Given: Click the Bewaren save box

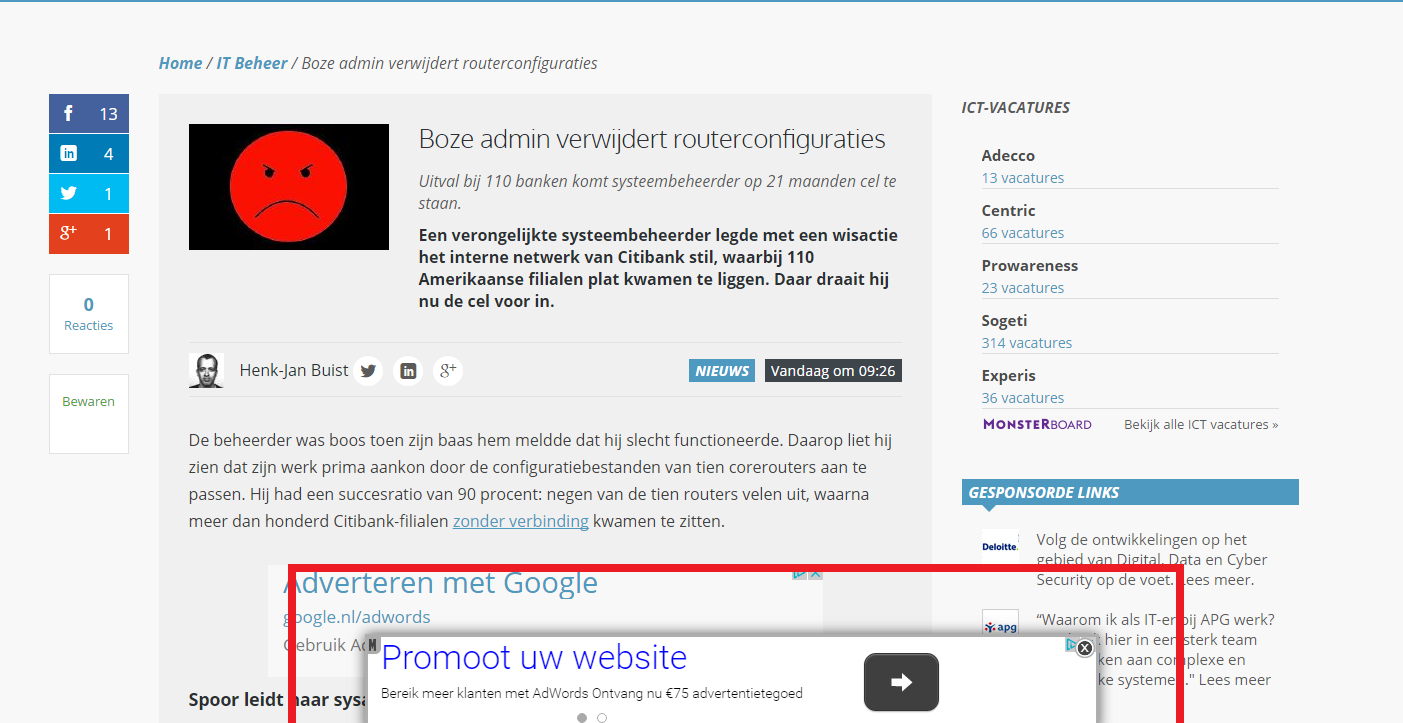Looking at the screenshot, I should click(89, 414).
